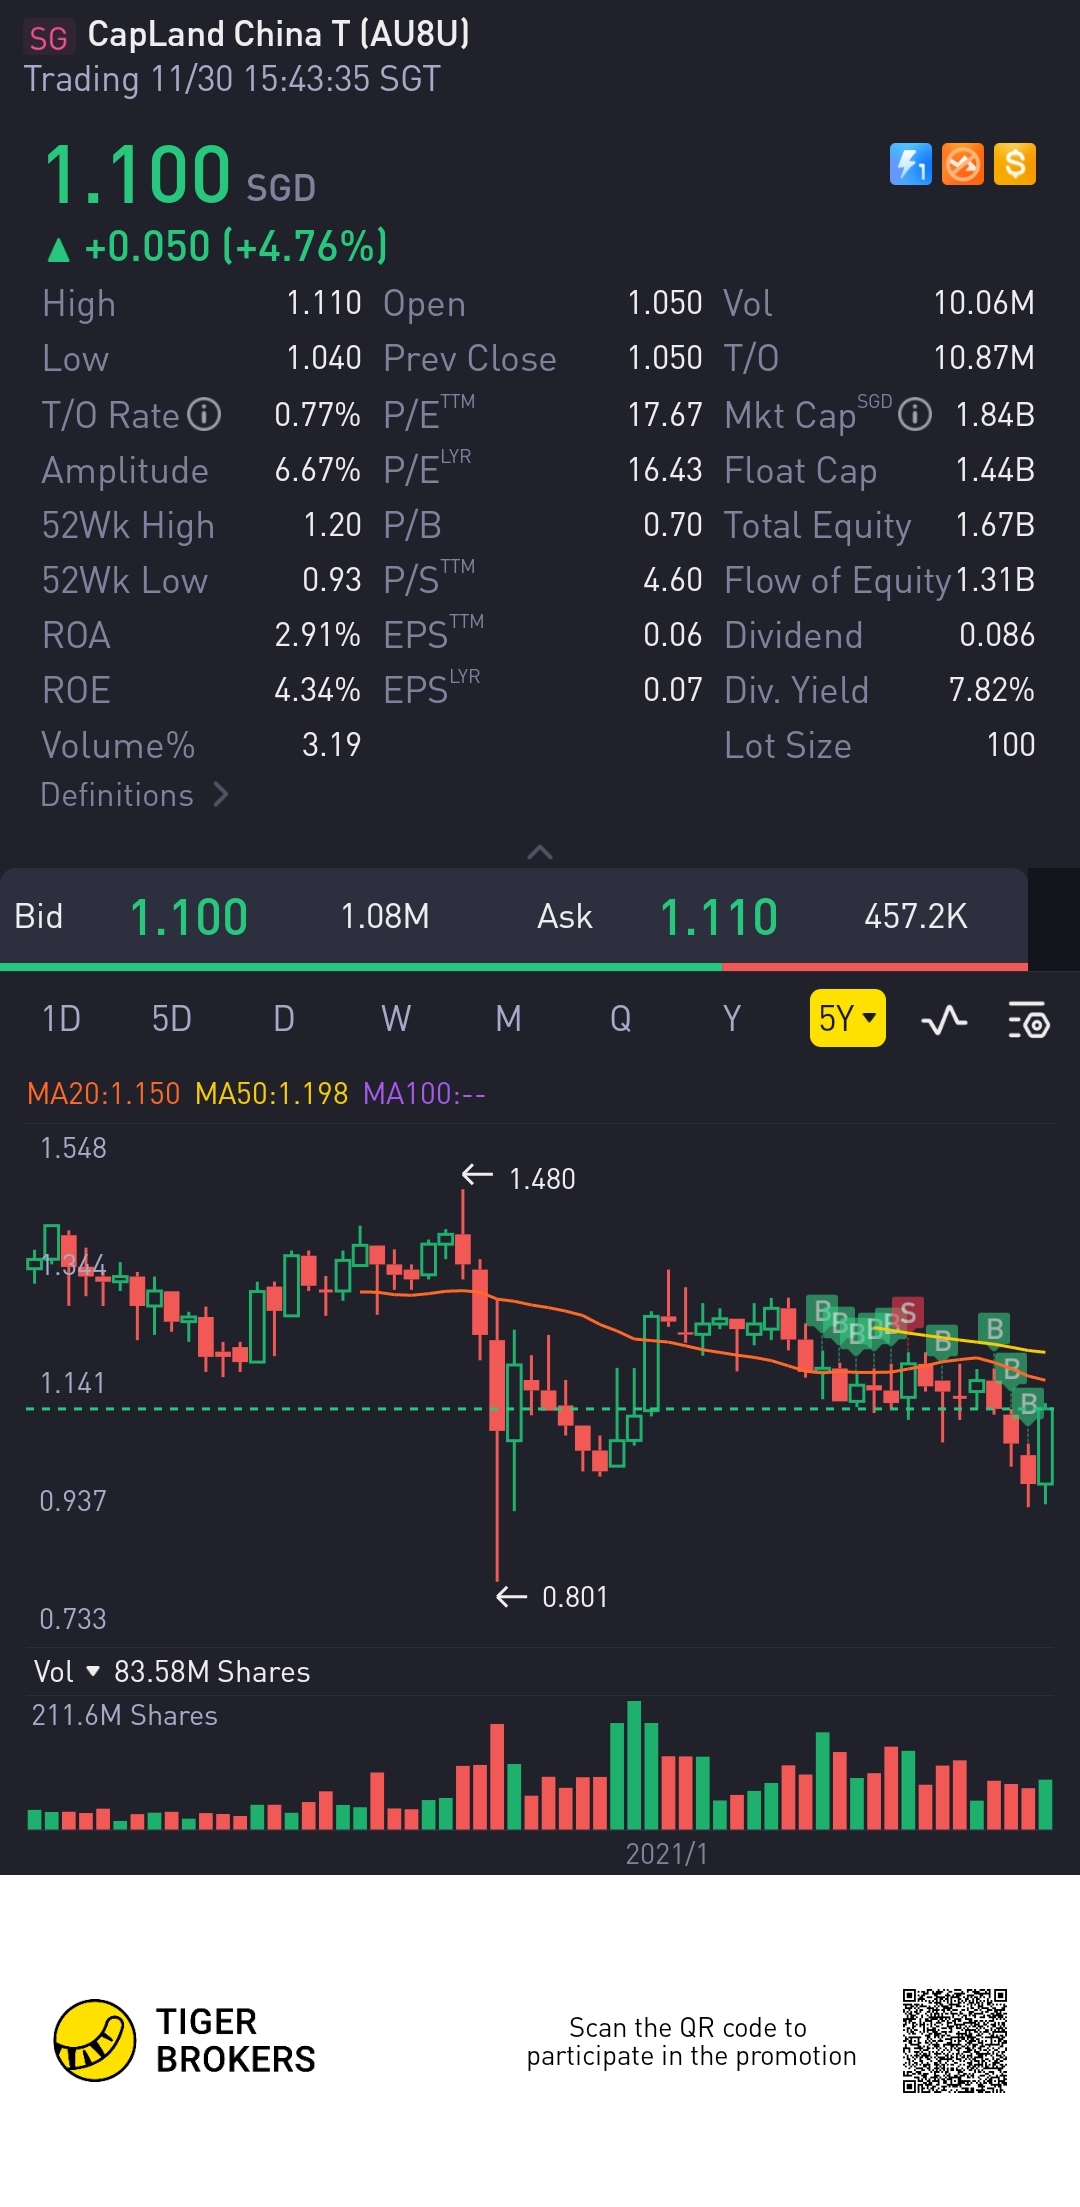Viewport: 1080px width, 2207px height.
Task: Switch to the 5D chart tab
Action: click(x=172, y=1019)
